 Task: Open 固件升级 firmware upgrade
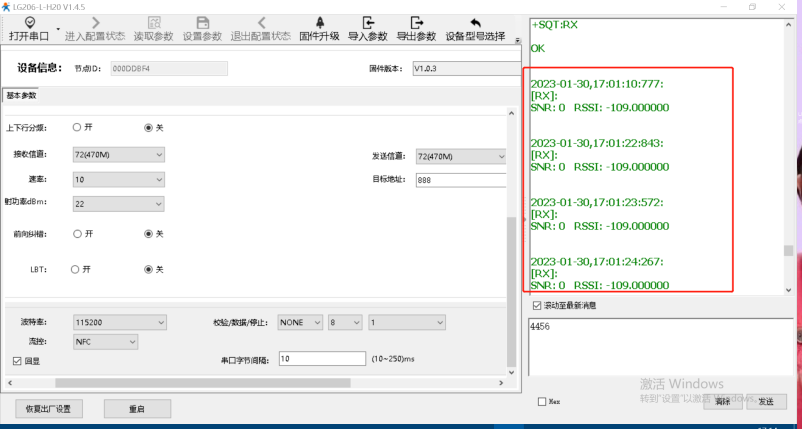point(320,22)
